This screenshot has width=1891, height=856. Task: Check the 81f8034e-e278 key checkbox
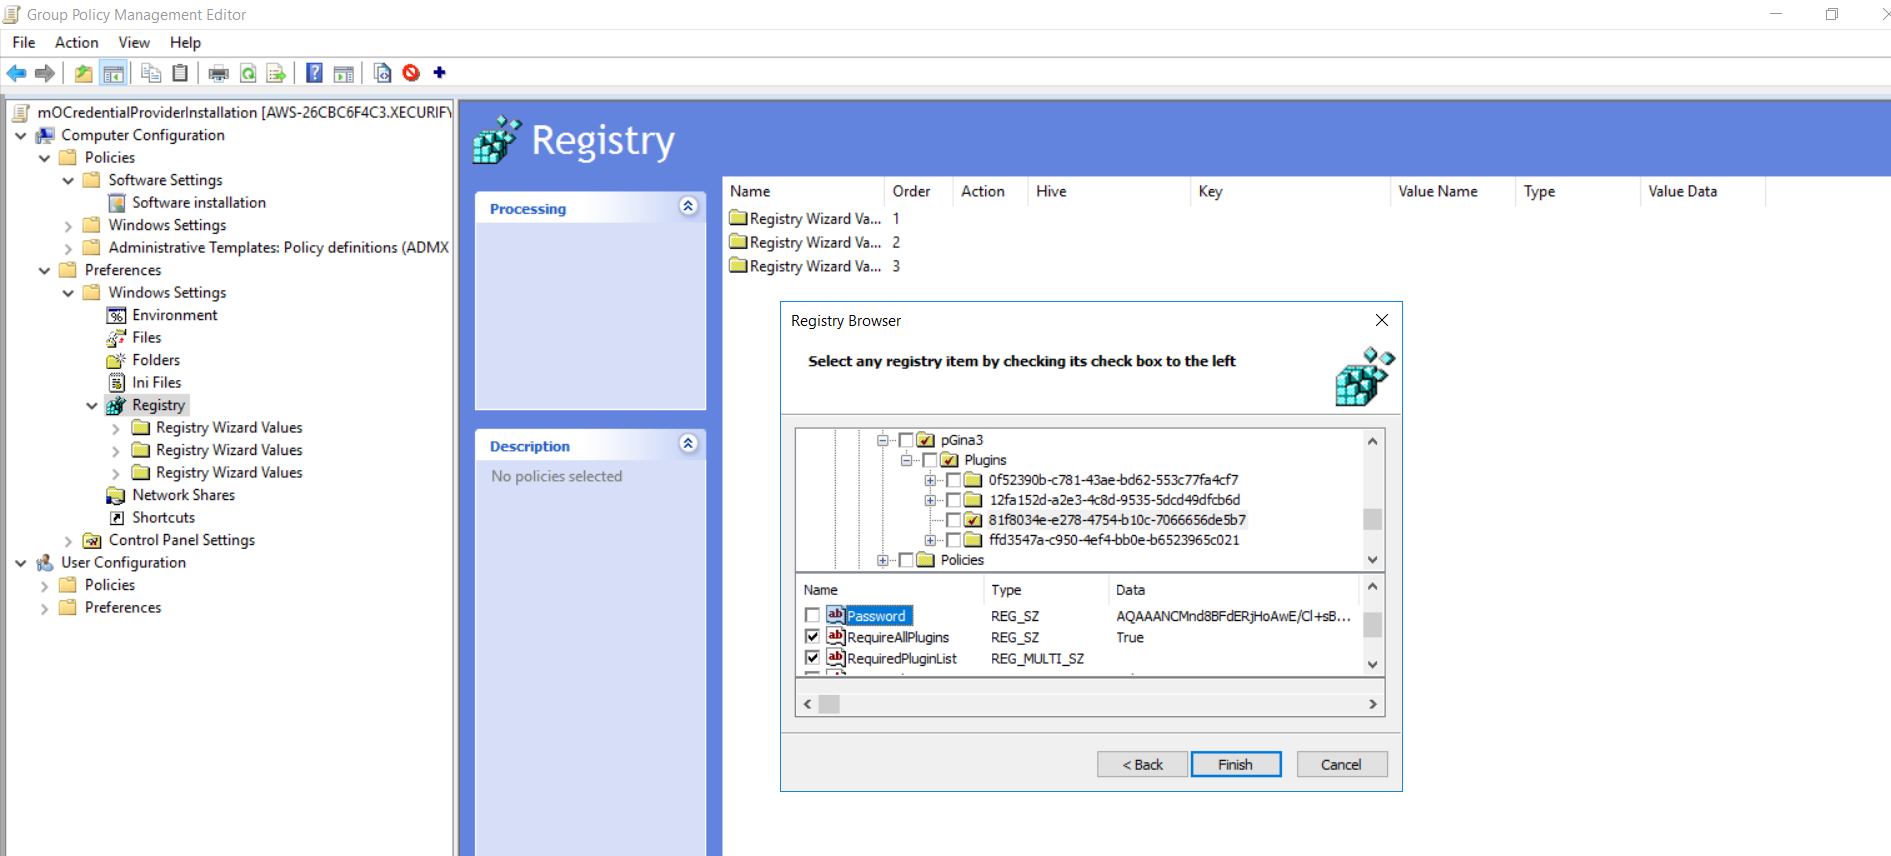[954, 520]
